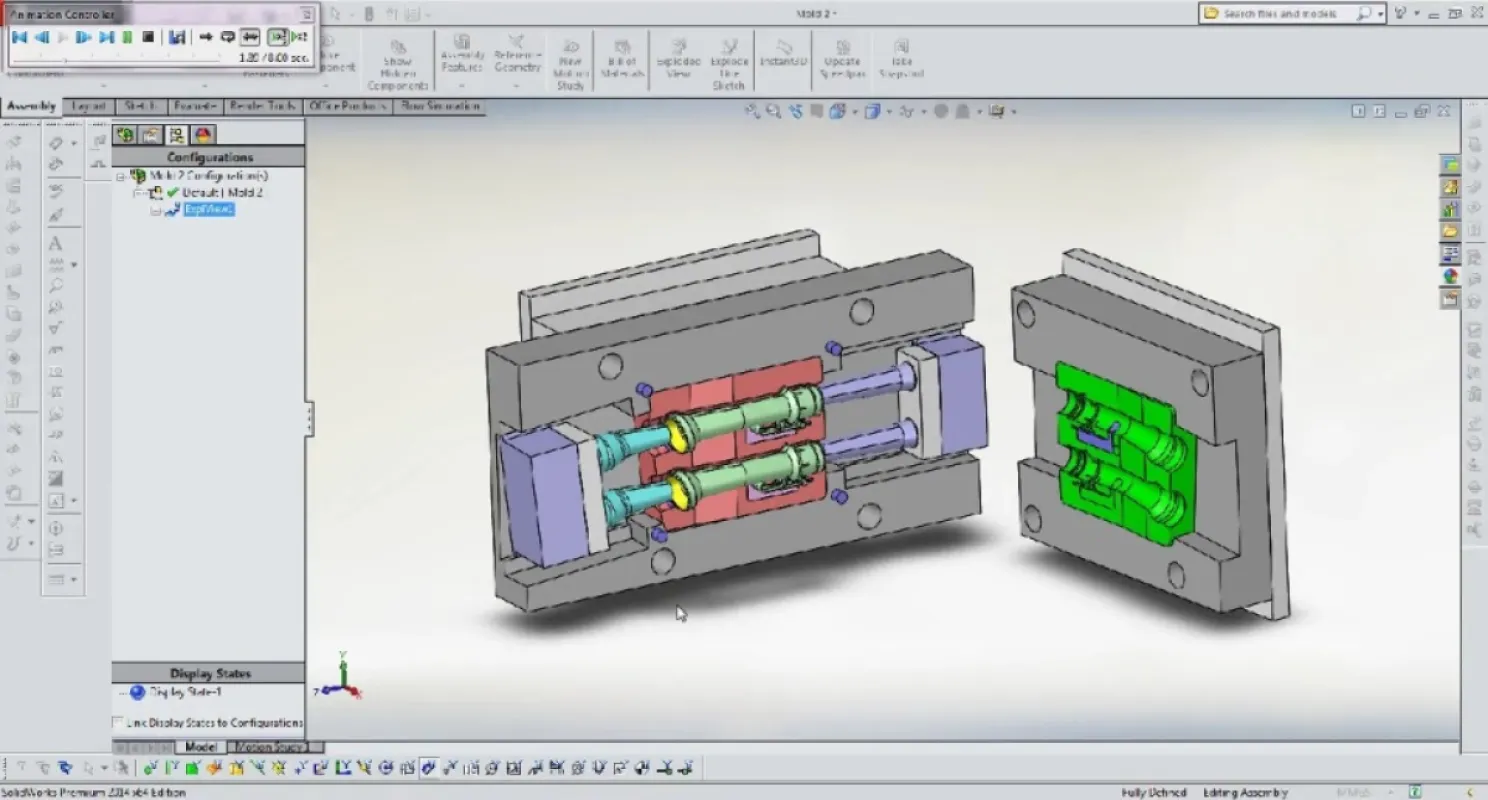Switch to the Sketch ribbon tab
The image size is (1488, 800).
point(140,106)
